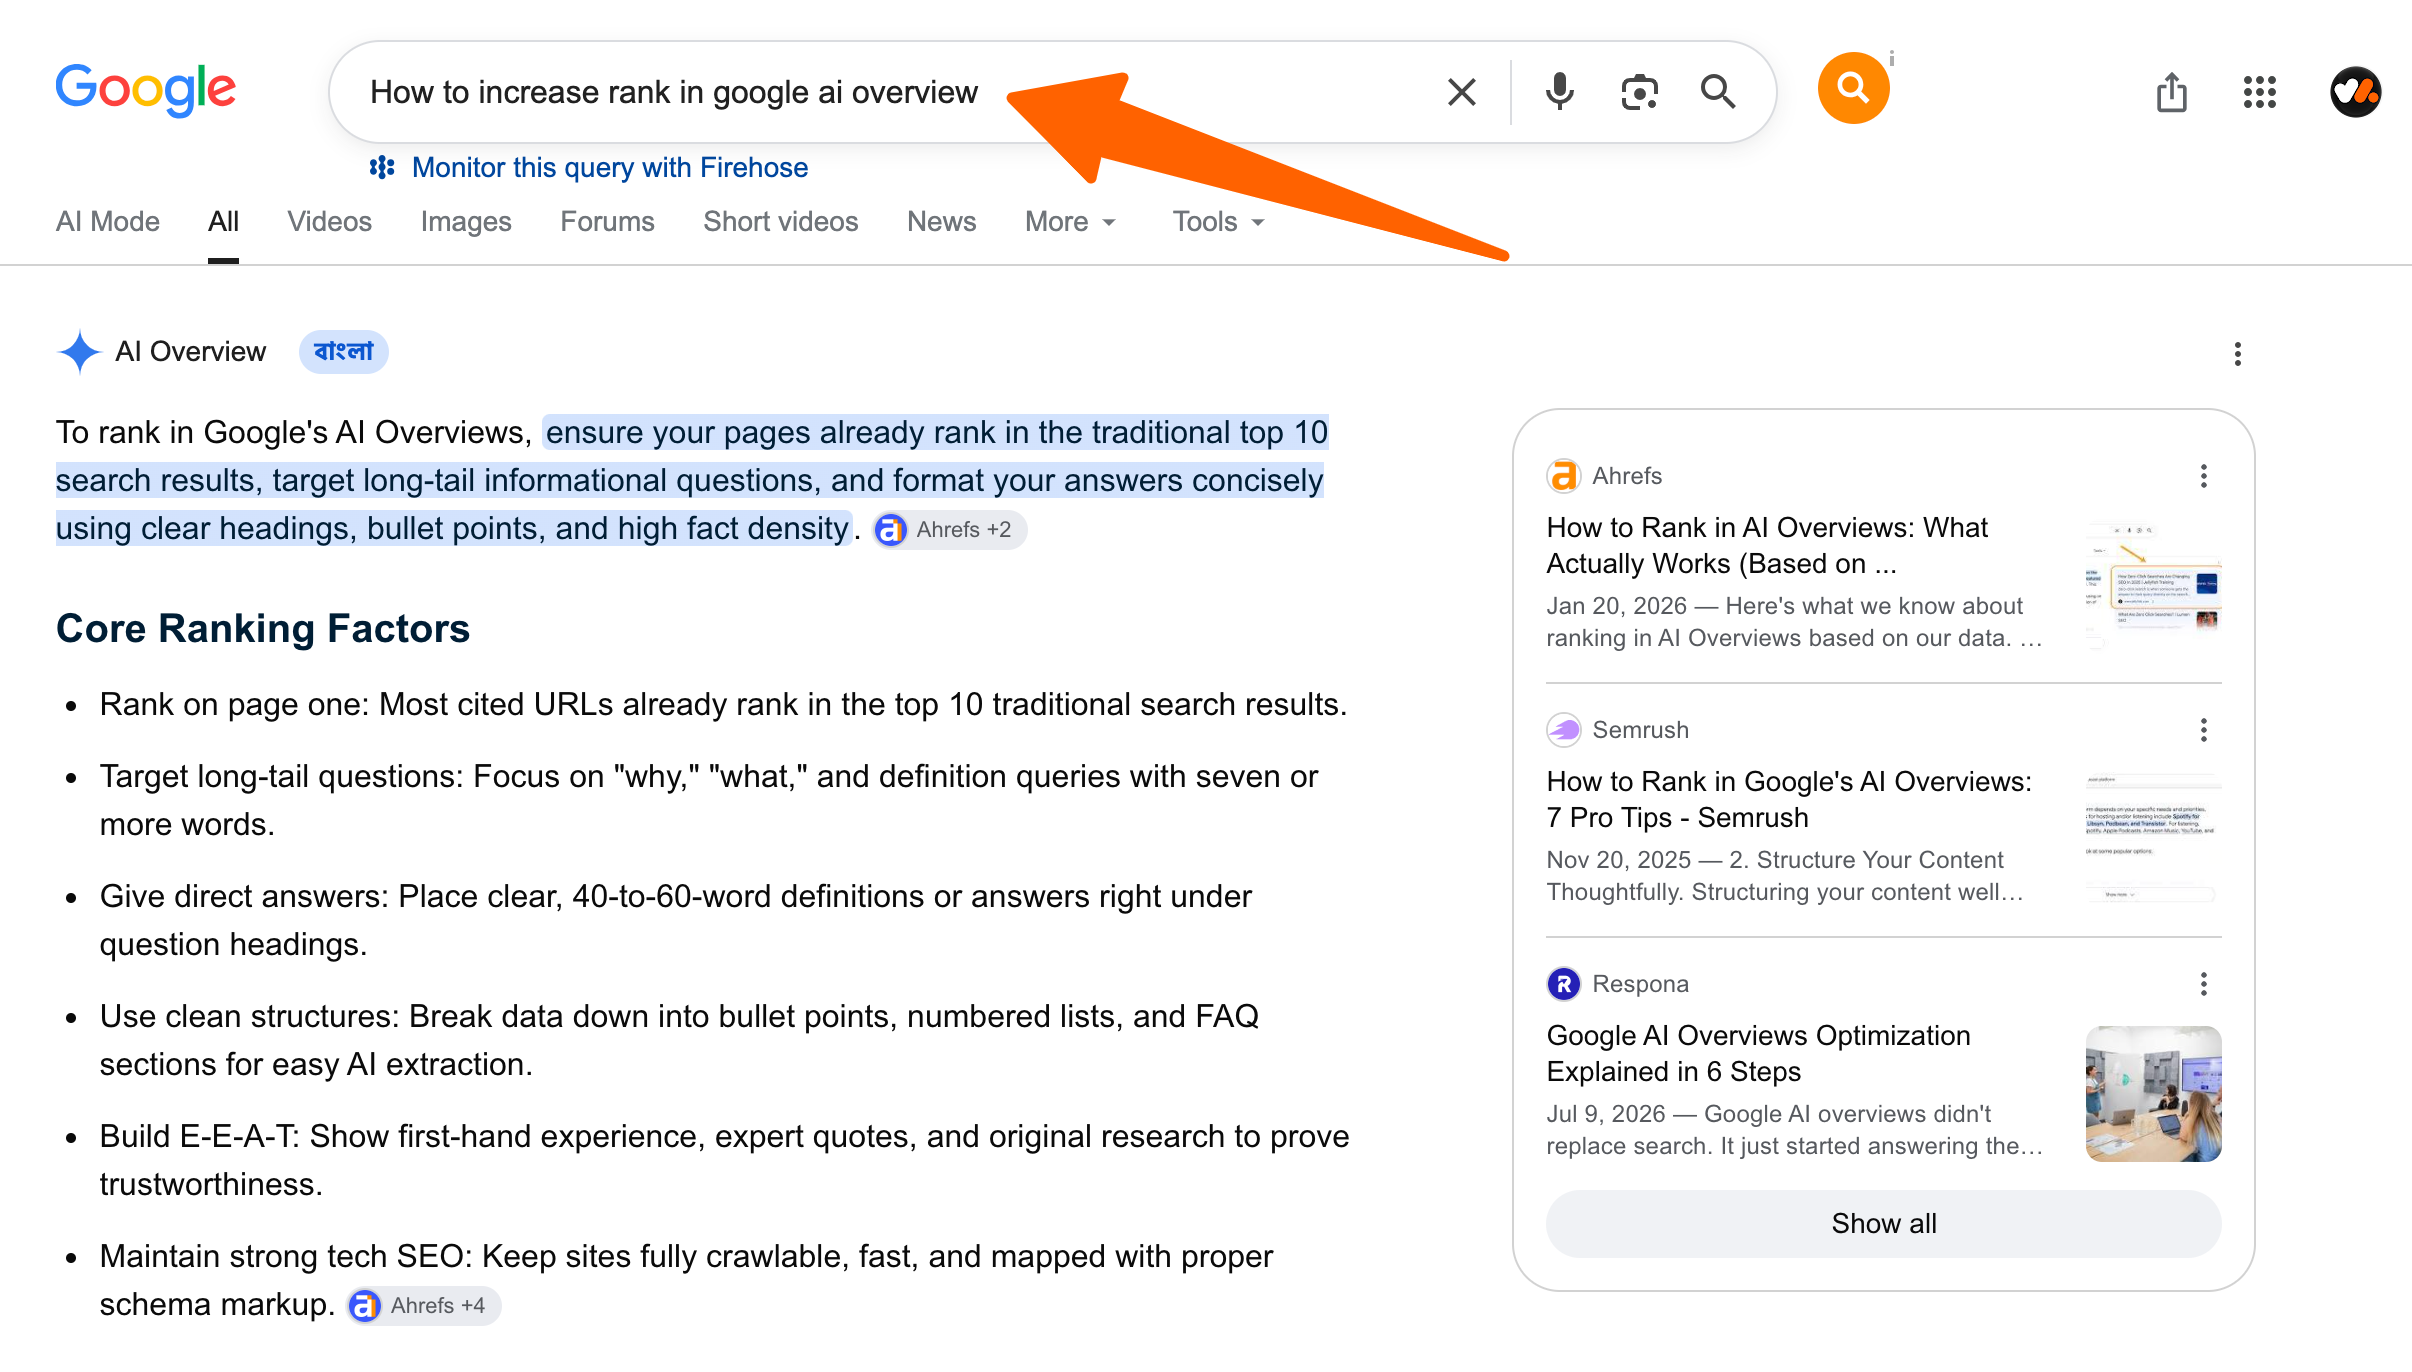This screenshot has height=1372, width=2412.
Task: Open Google Lens image search icon
Action: pos(1639,92)
